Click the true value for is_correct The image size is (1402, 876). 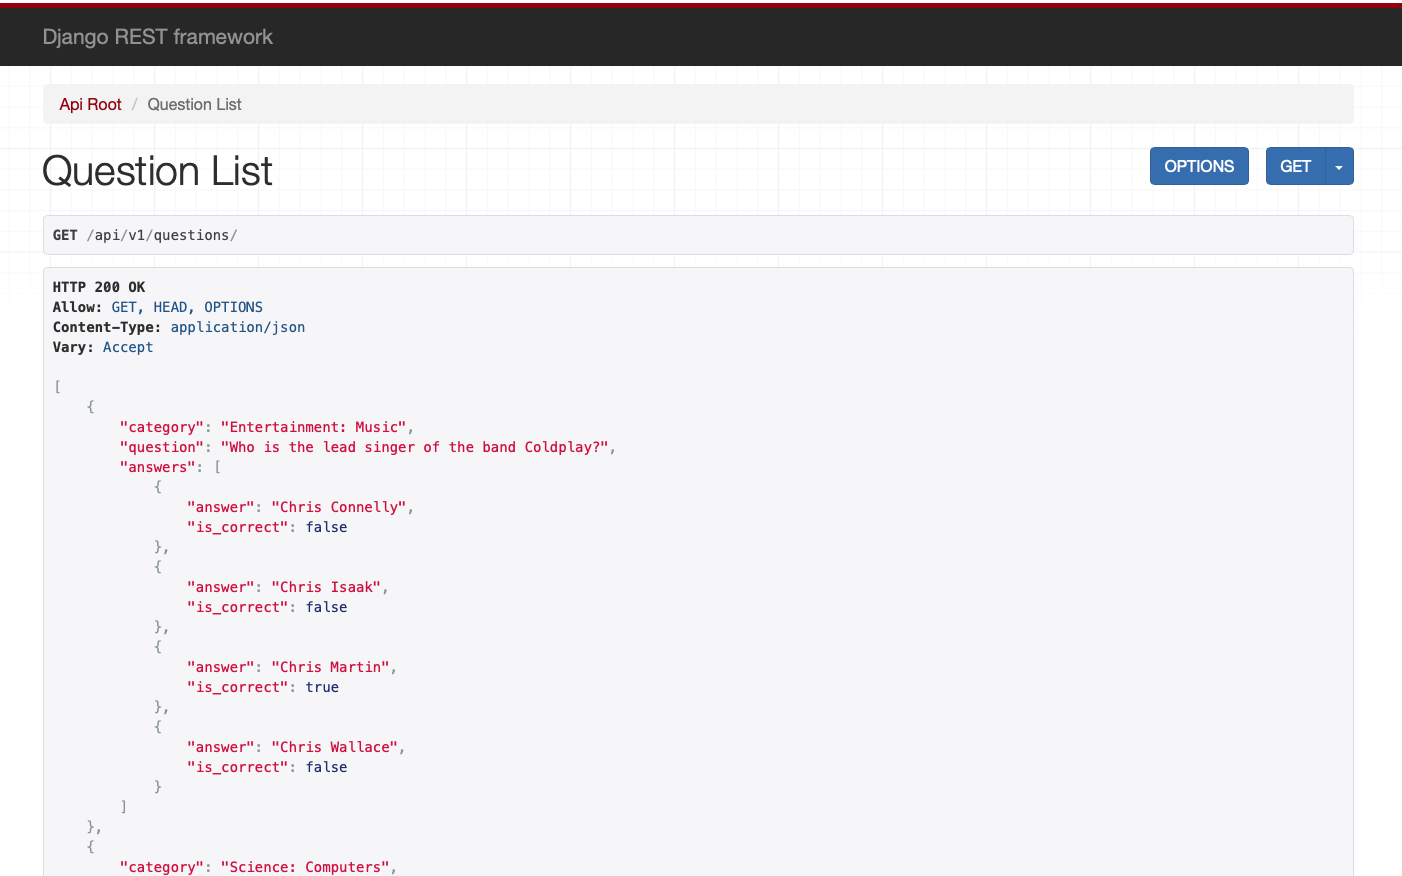pyautogui.click(x=322, y=687)
